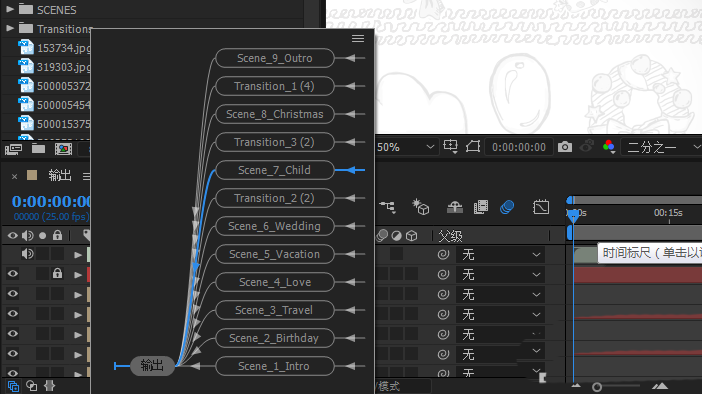Close the 输出 timeline tab
Screen dimensions: 702x394
click(14, 176)
